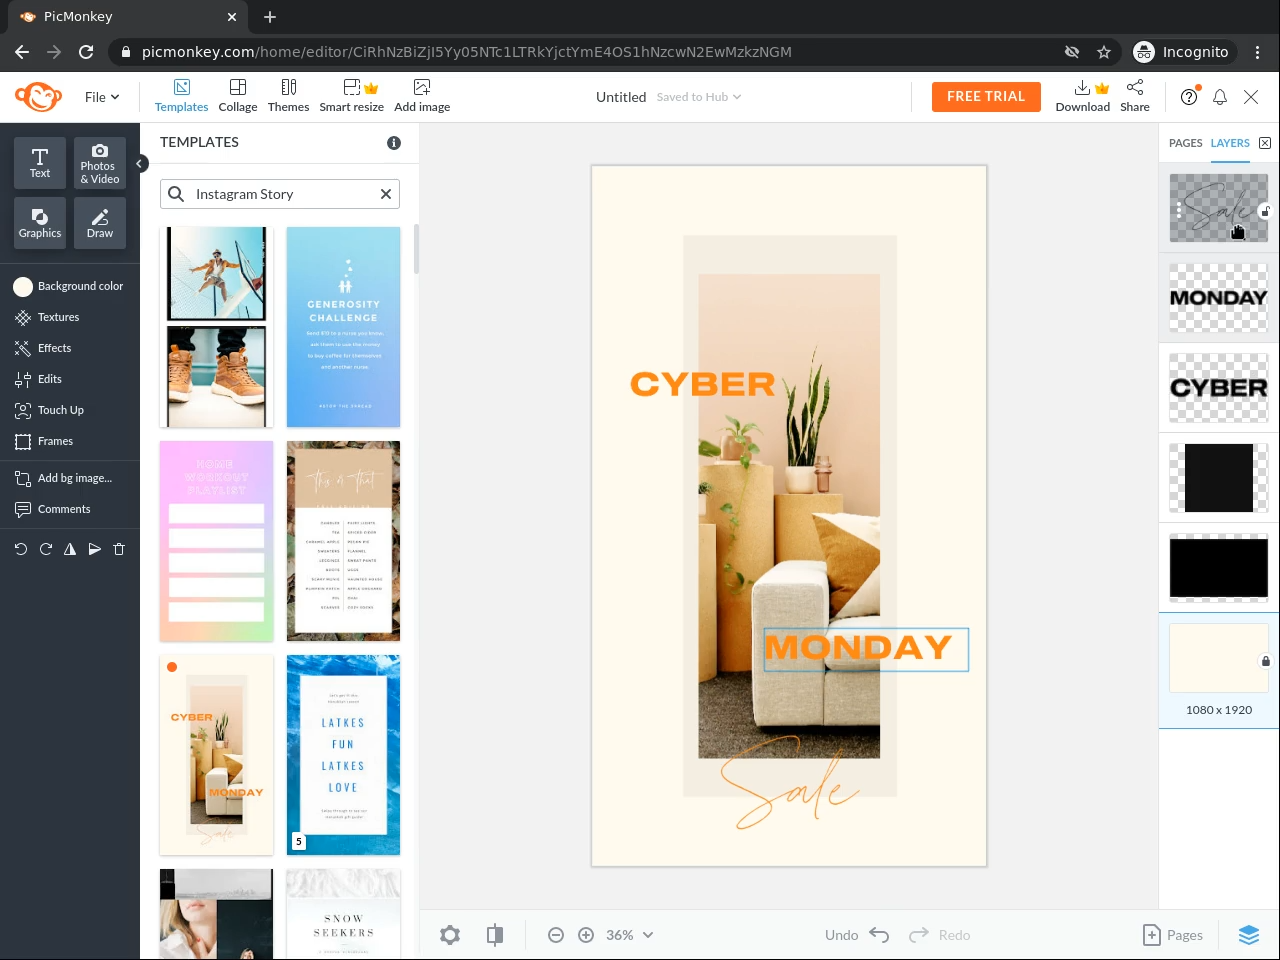This screenshot has height=960, width=1280.
Task: Toggle the lock on the background layer
Action: coord(1265,661)
